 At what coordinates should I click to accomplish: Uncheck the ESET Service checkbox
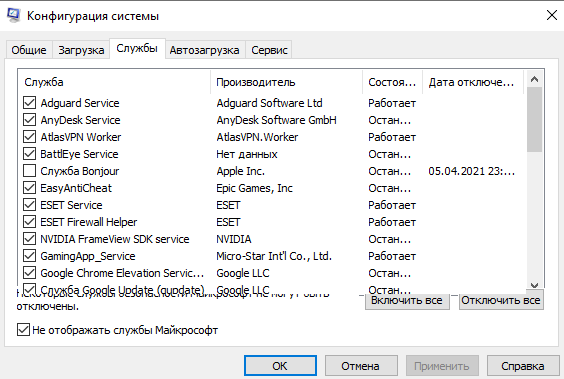29,205
